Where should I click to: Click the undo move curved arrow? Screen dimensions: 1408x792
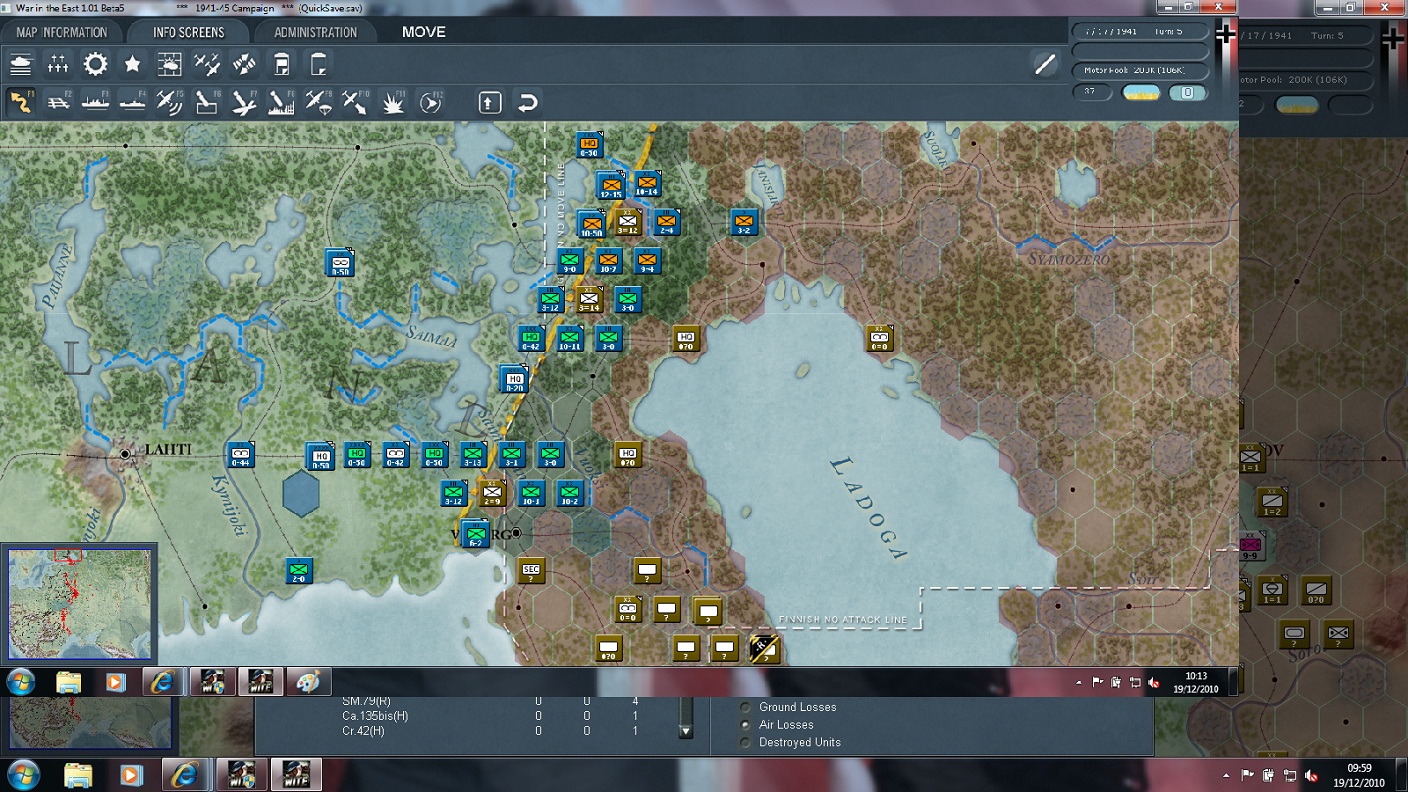[527, 102]
